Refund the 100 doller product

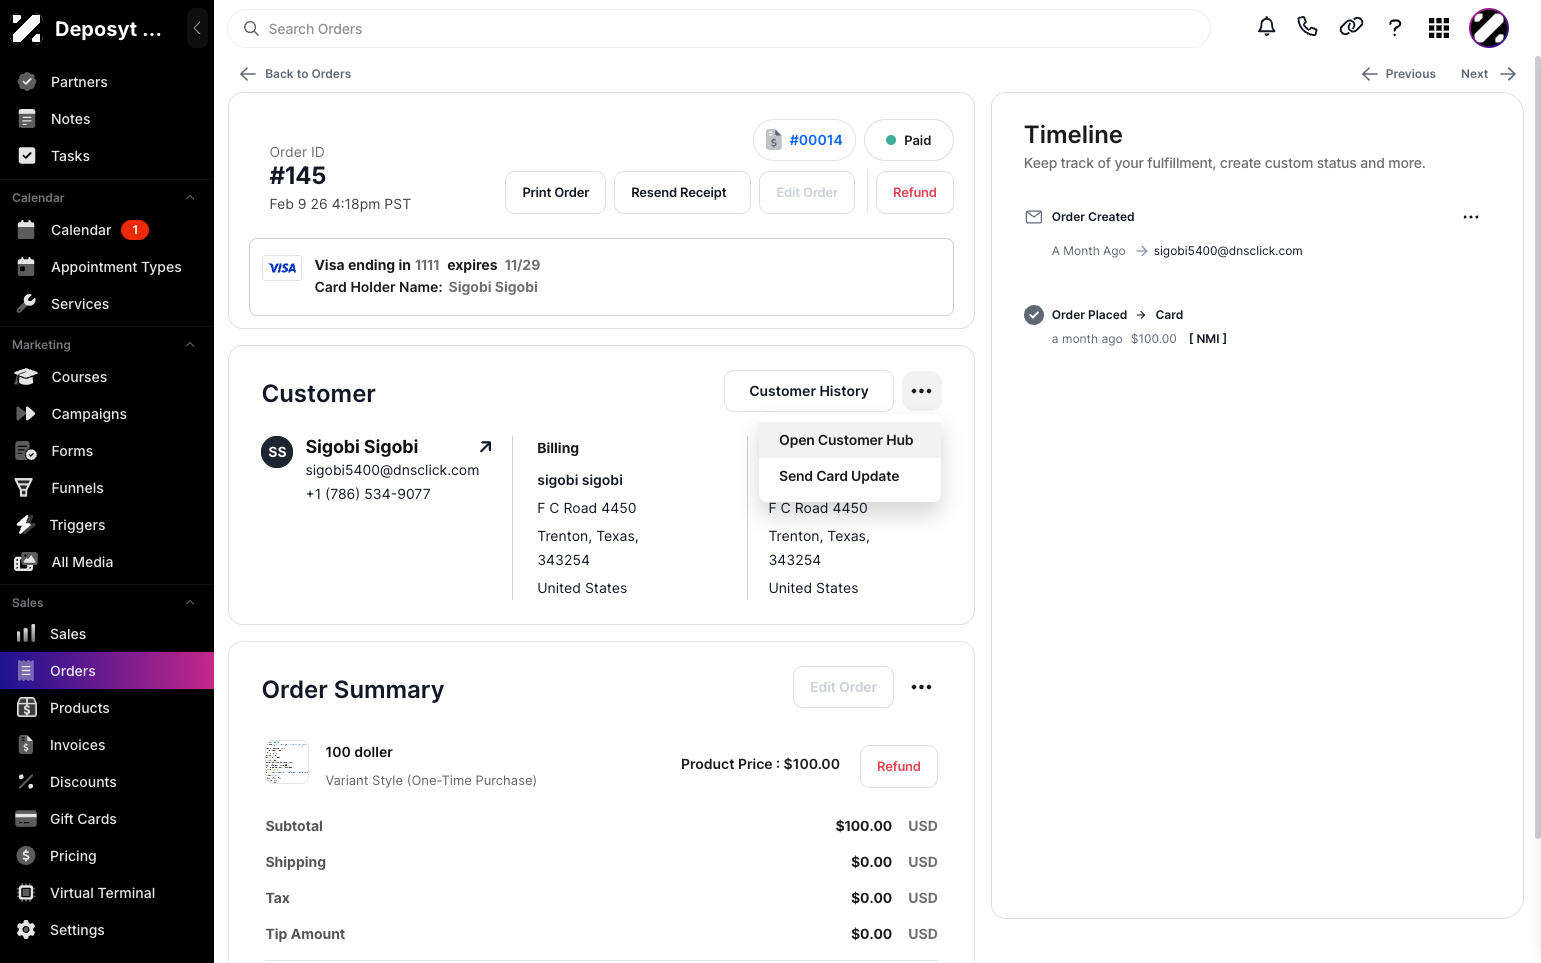point(899,767)
